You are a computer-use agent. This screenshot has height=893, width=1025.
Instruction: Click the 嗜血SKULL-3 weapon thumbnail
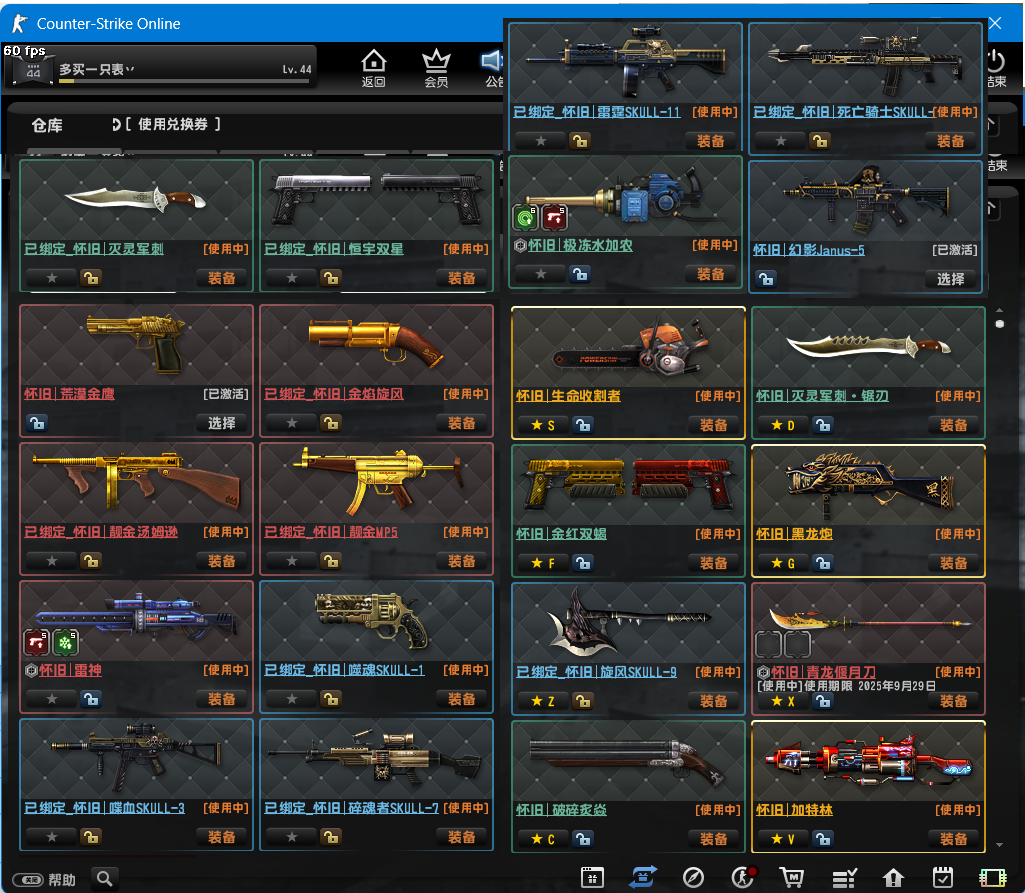coord(136,758)
